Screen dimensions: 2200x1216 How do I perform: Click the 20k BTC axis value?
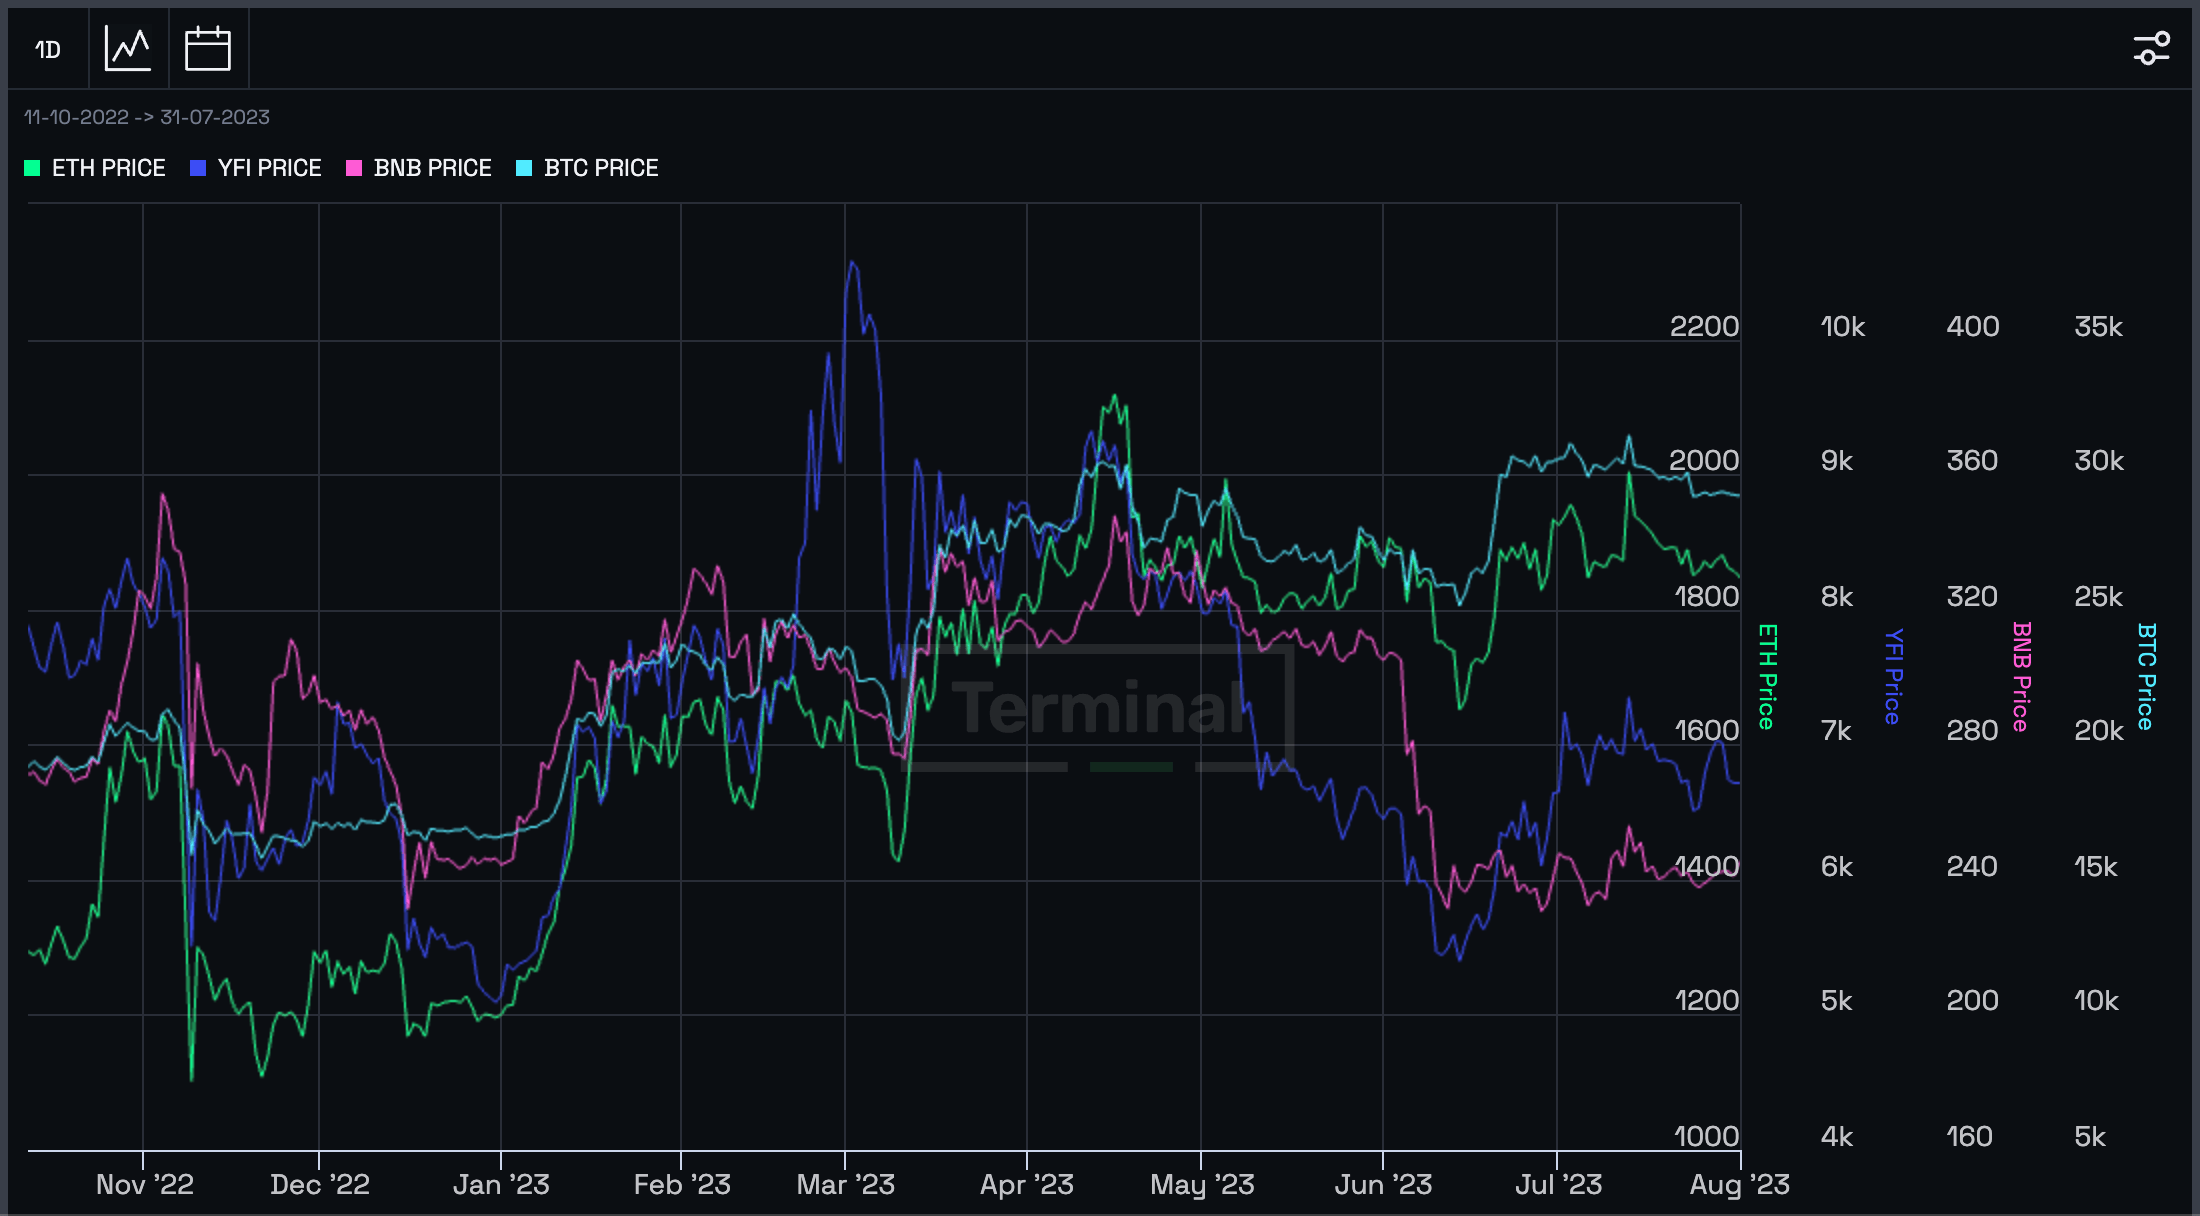point(2099,731)
